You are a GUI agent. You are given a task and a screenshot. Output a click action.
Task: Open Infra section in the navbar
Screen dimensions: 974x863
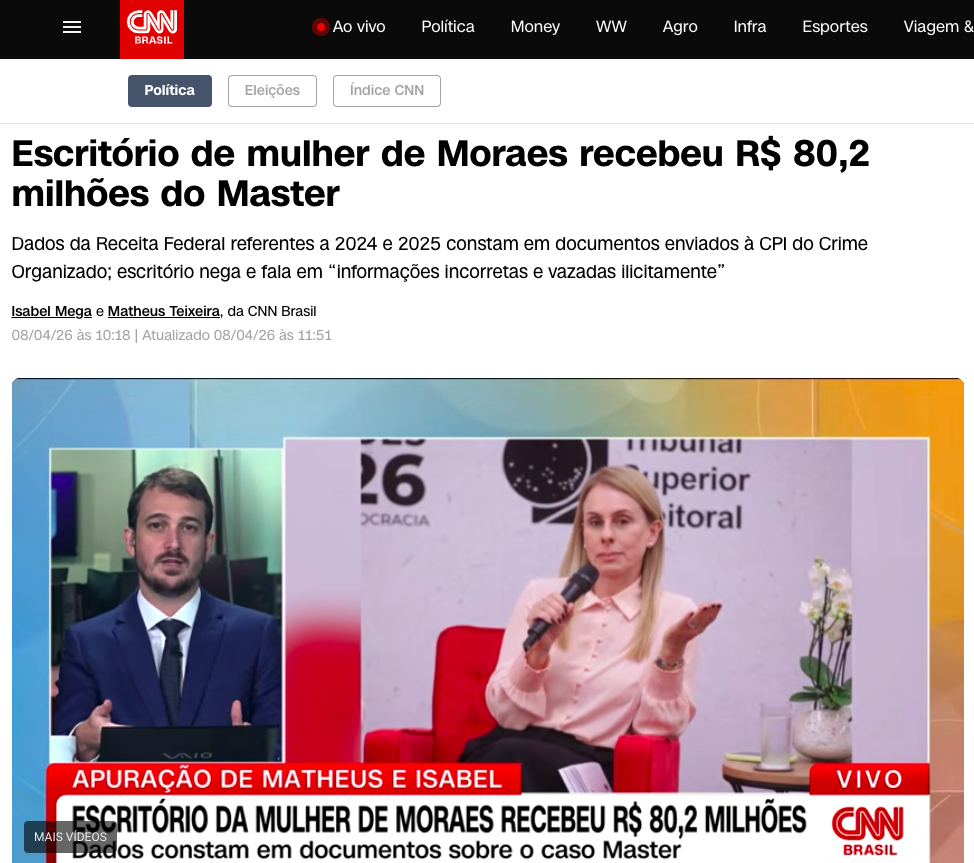click(x=749, y=27)
